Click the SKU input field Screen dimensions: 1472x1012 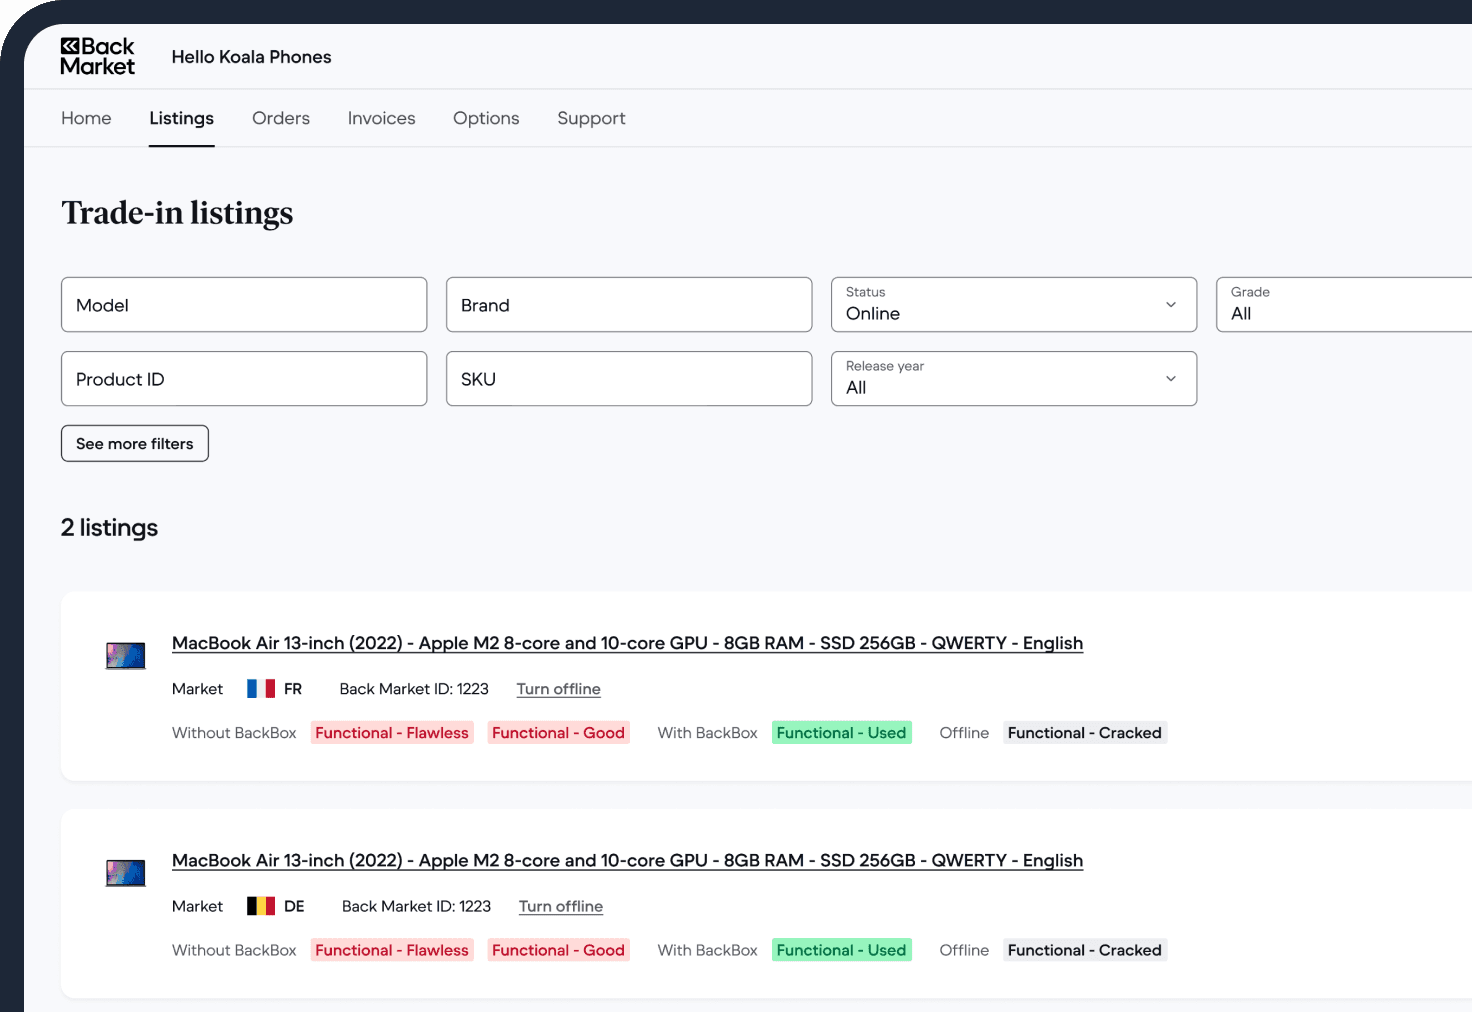point(629,379)
